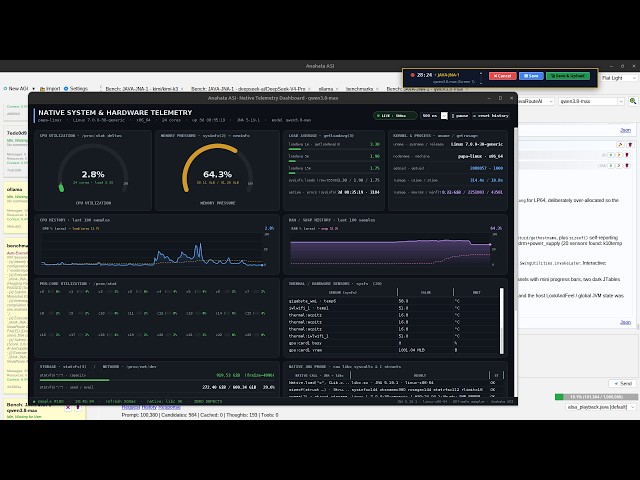Click the VALUE column header in sensors table
Screen dimensions: 640x480
(x=425, y=293)
